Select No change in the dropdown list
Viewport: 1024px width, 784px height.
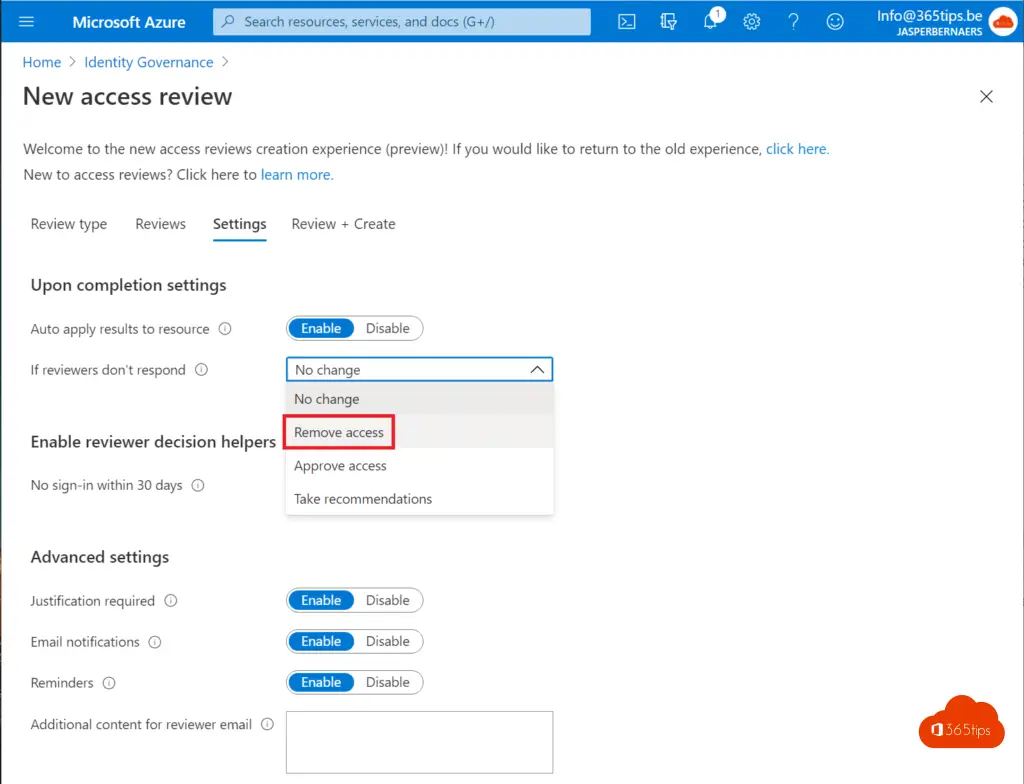coord(419,399)
